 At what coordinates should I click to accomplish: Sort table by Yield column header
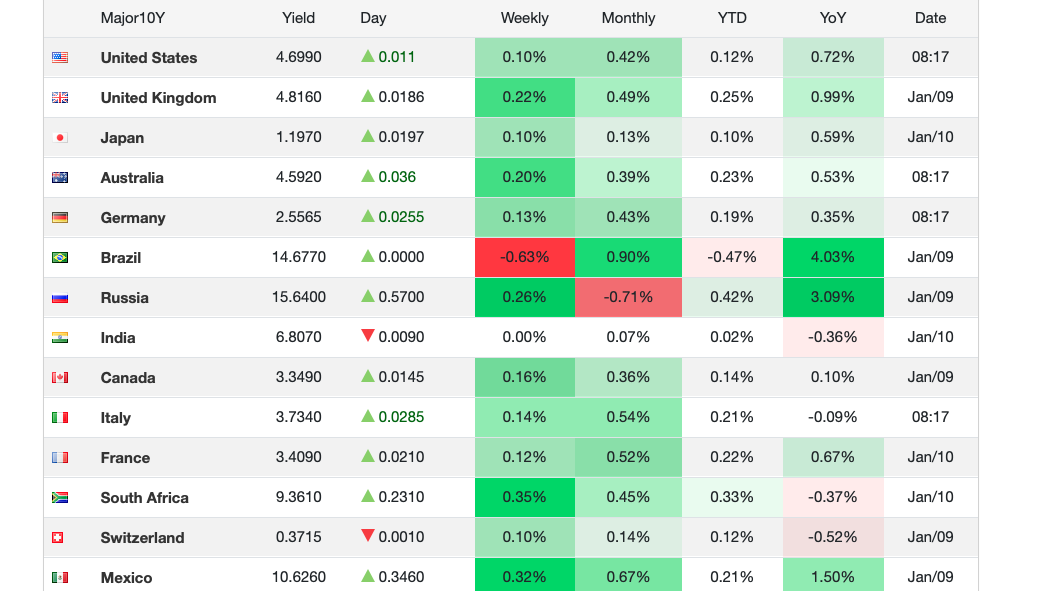pos(298,18)
